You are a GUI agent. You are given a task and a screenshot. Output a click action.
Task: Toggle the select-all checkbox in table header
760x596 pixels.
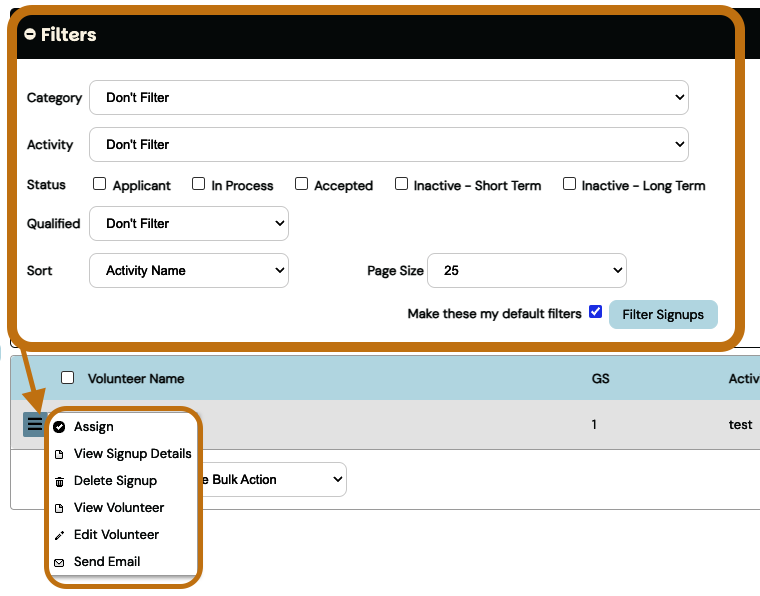pos(67,378)
